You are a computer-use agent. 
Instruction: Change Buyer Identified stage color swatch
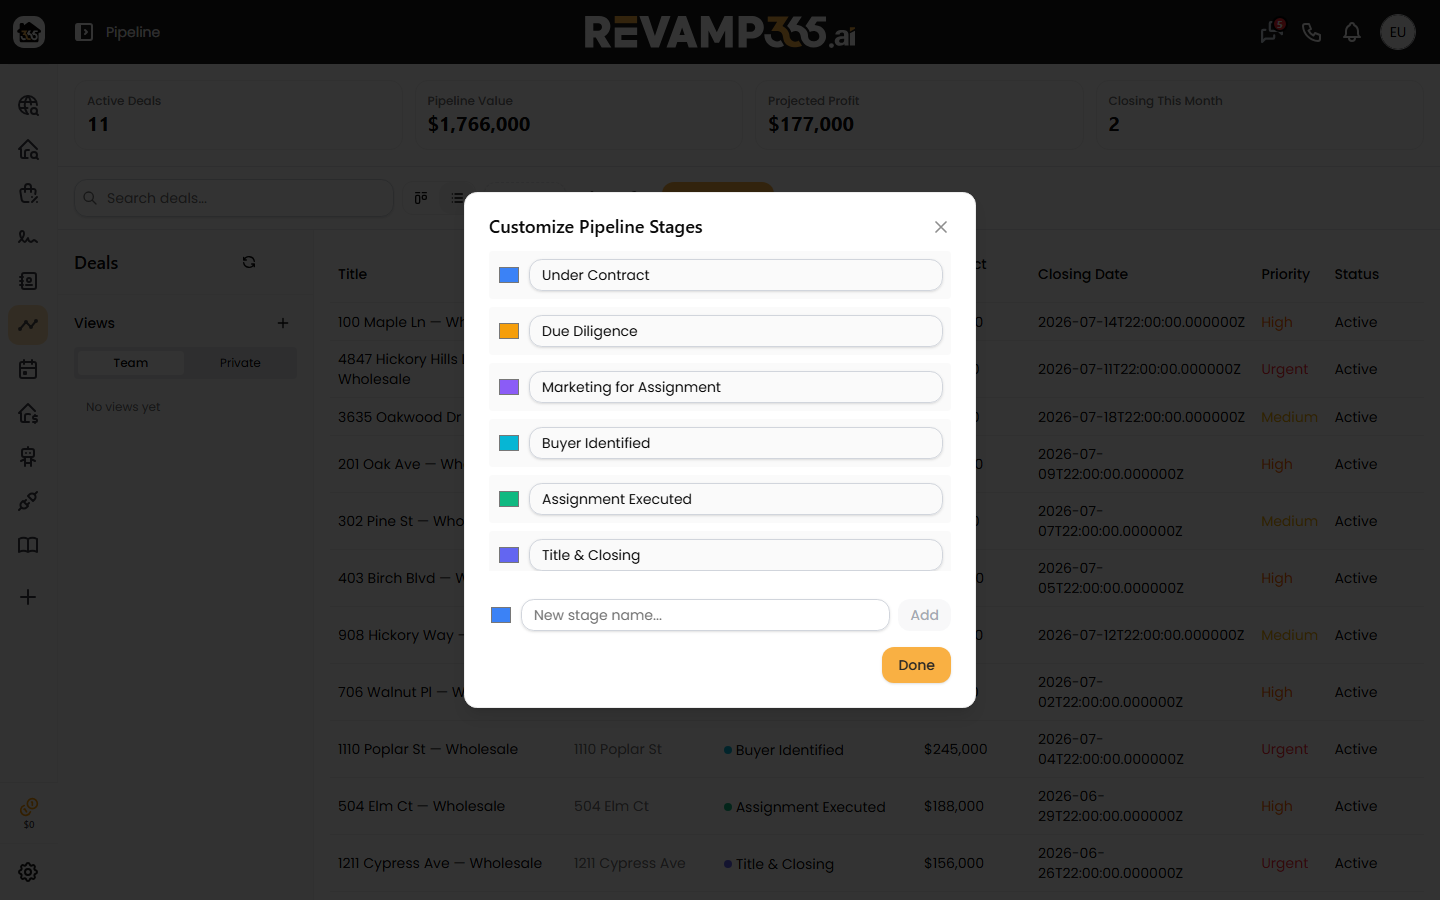click(x=509, y=443)
